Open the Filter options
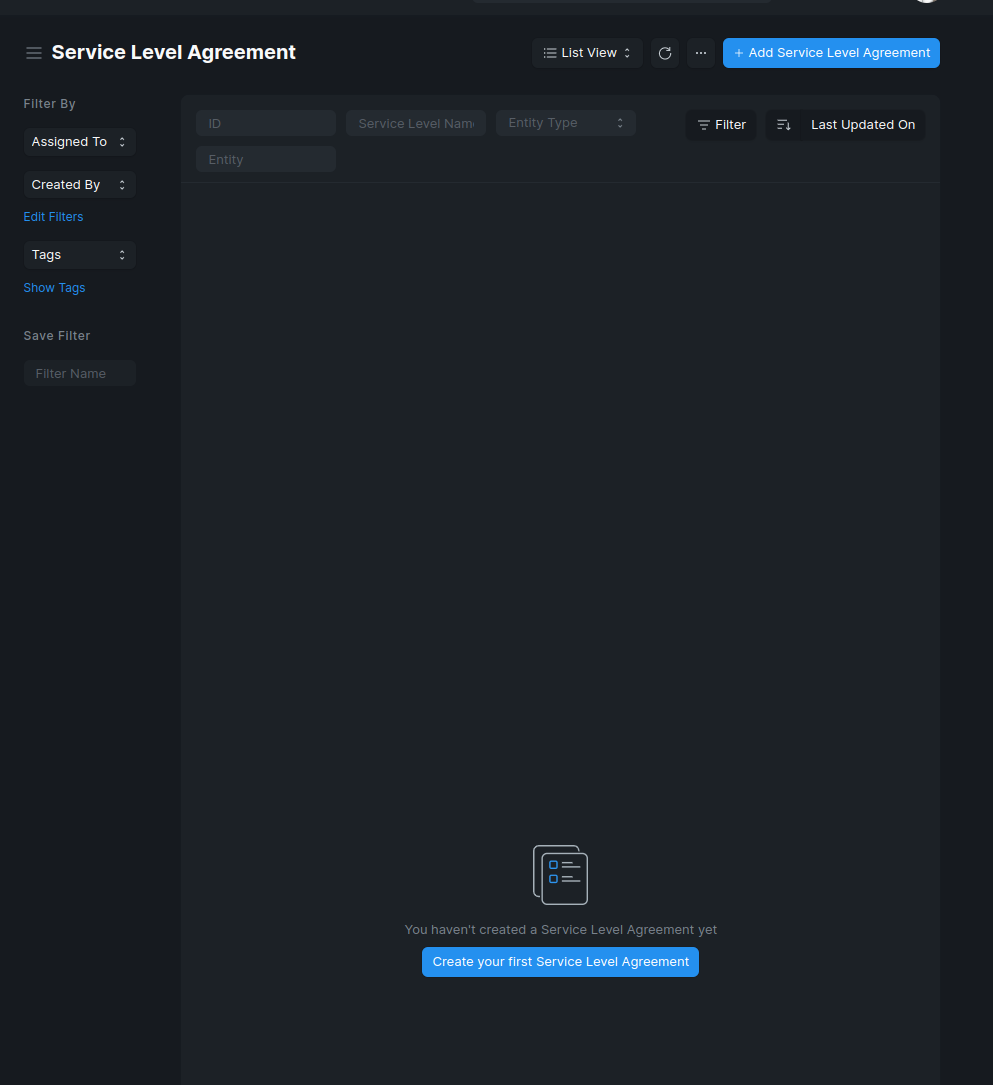Viewport: 993px width, 1085px height. coord(721,124)
